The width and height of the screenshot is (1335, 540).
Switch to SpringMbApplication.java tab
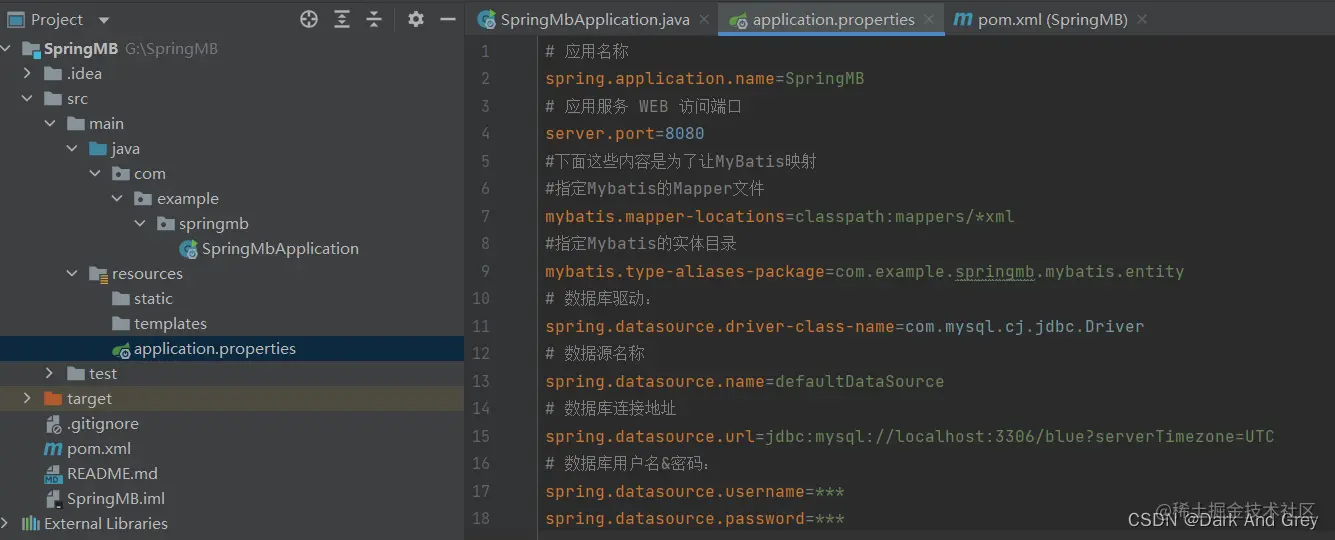(595, 19)
